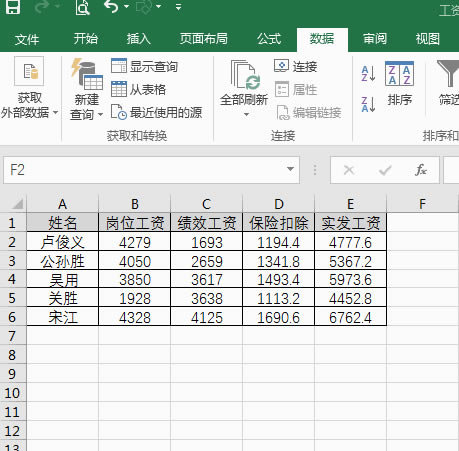Open 最近使用的源 recent sources
Screen dimensions: 459x451
pos(156,112)
